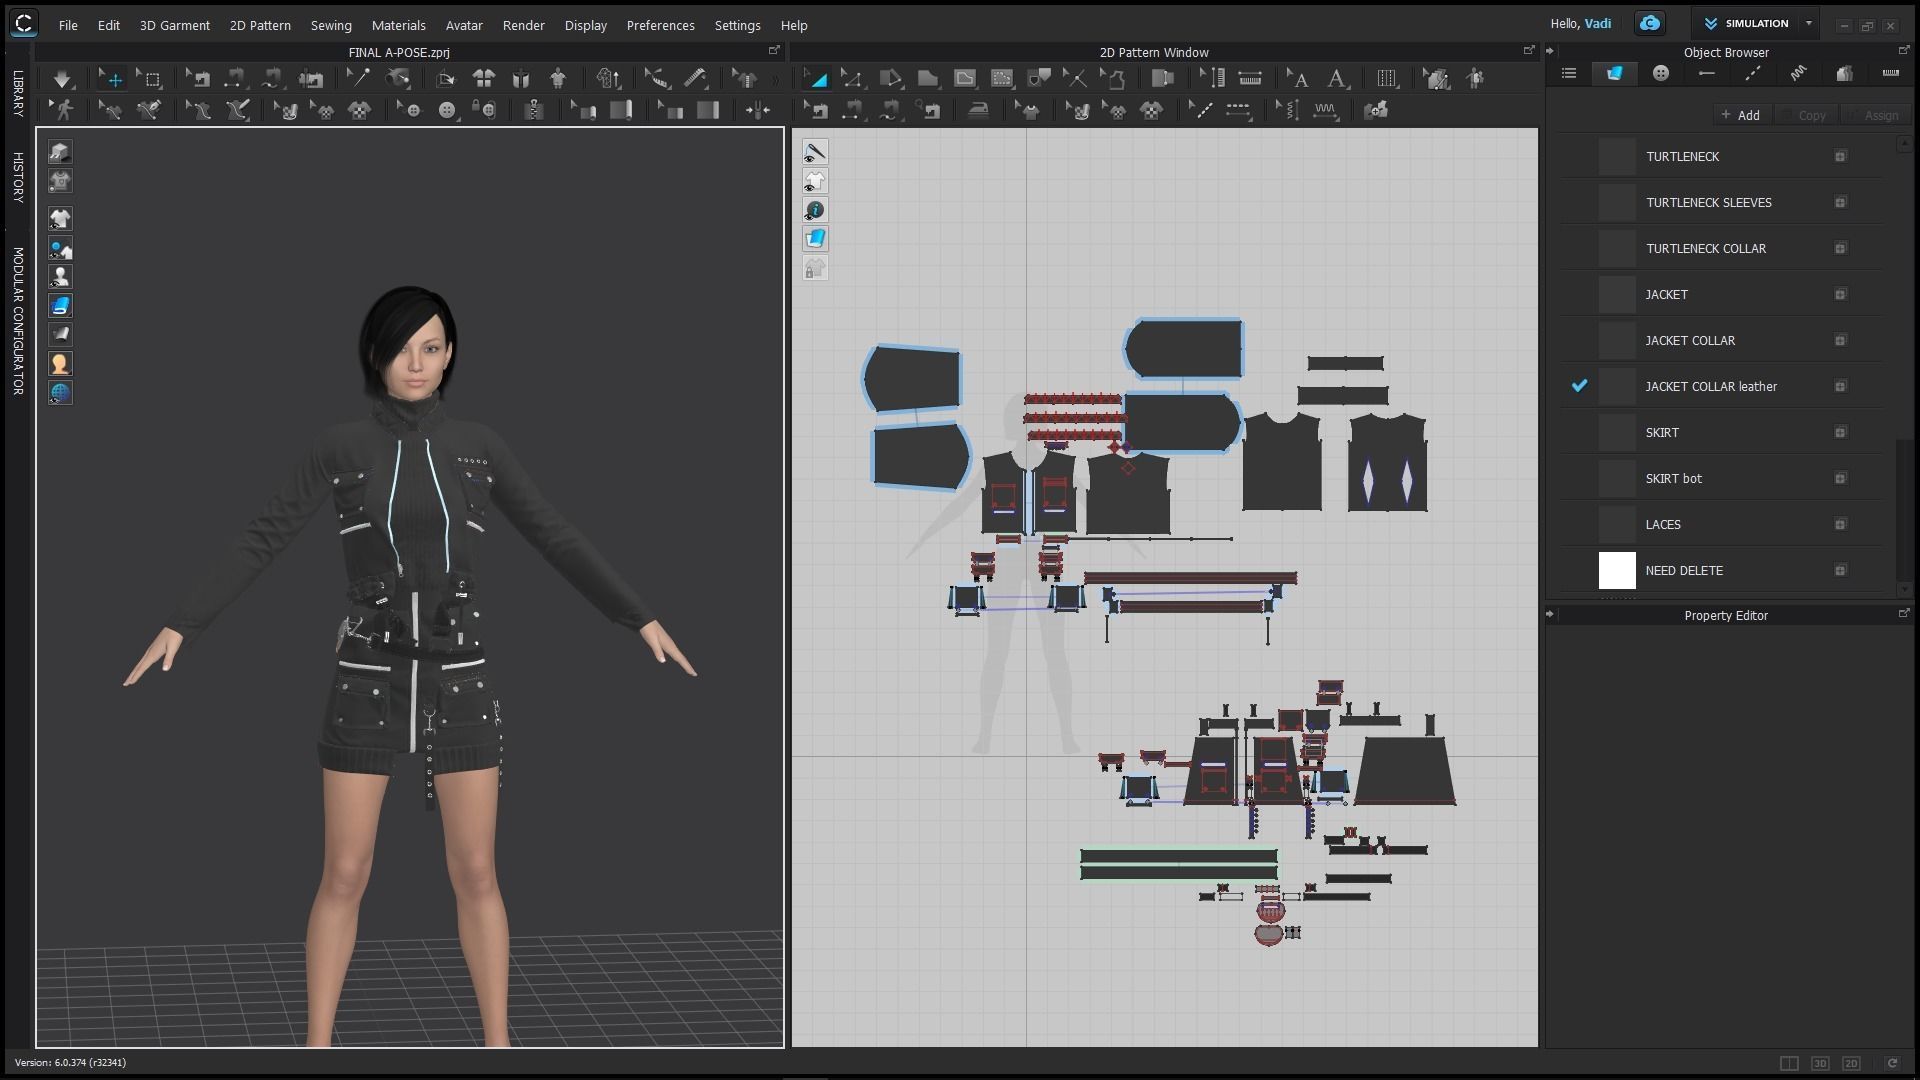This screenshot has height=1080, width=1920.
Task: Expand the NEED DELETE fabric entry
Action: [x=1840, y=571]
